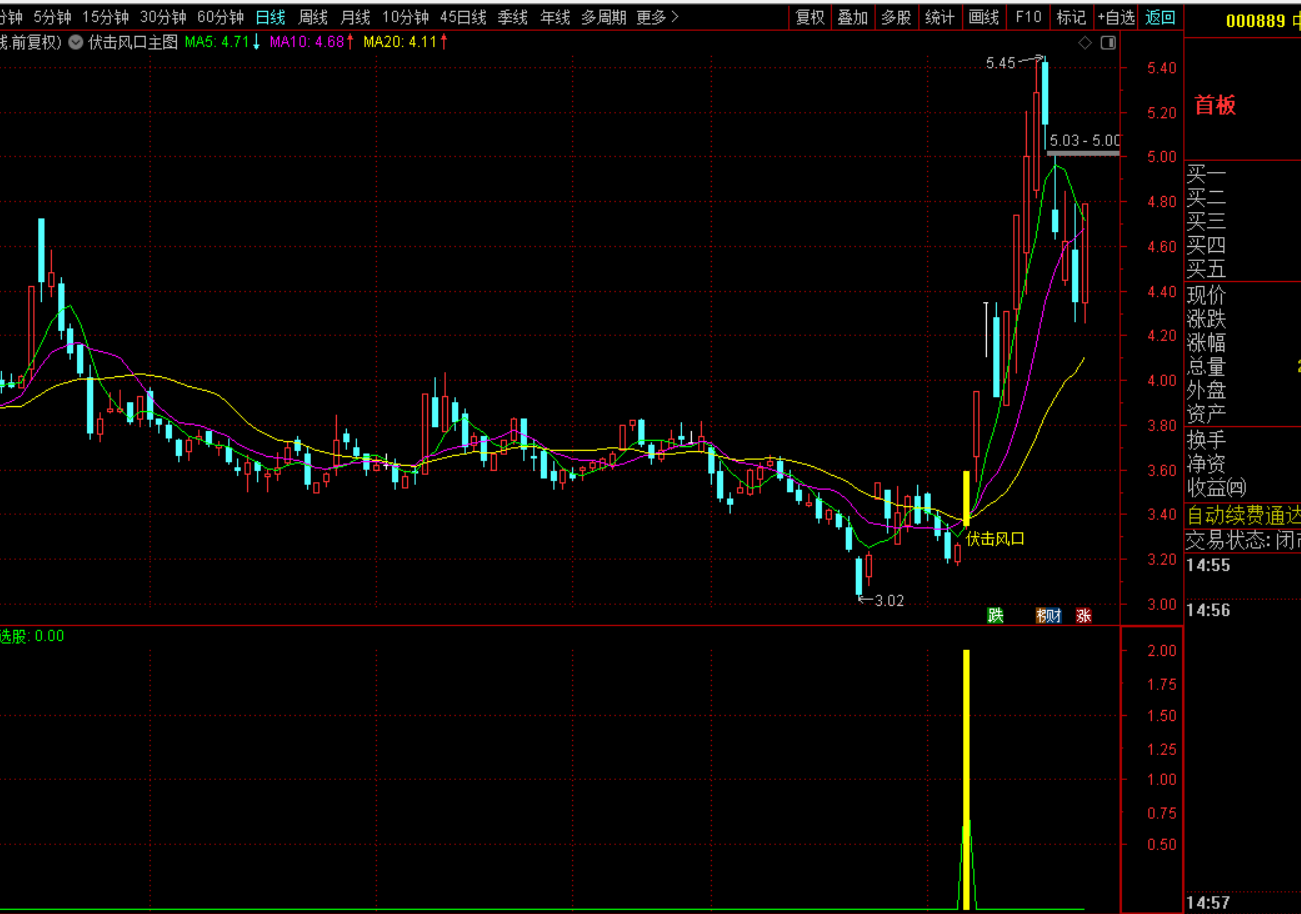Open the indicator dropdown before 伏击风口主图
1301x914 pixels.
point(76,42)
